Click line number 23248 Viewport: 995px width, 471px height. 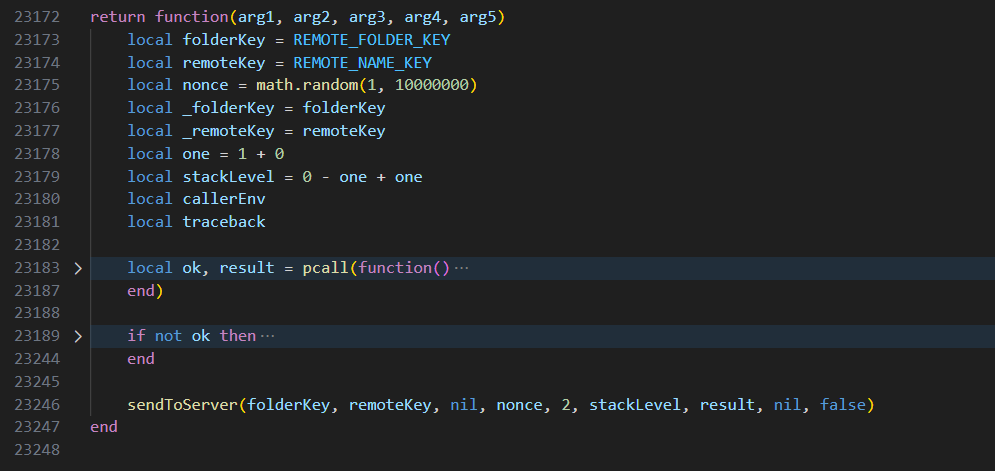click(x=37, y=450)
